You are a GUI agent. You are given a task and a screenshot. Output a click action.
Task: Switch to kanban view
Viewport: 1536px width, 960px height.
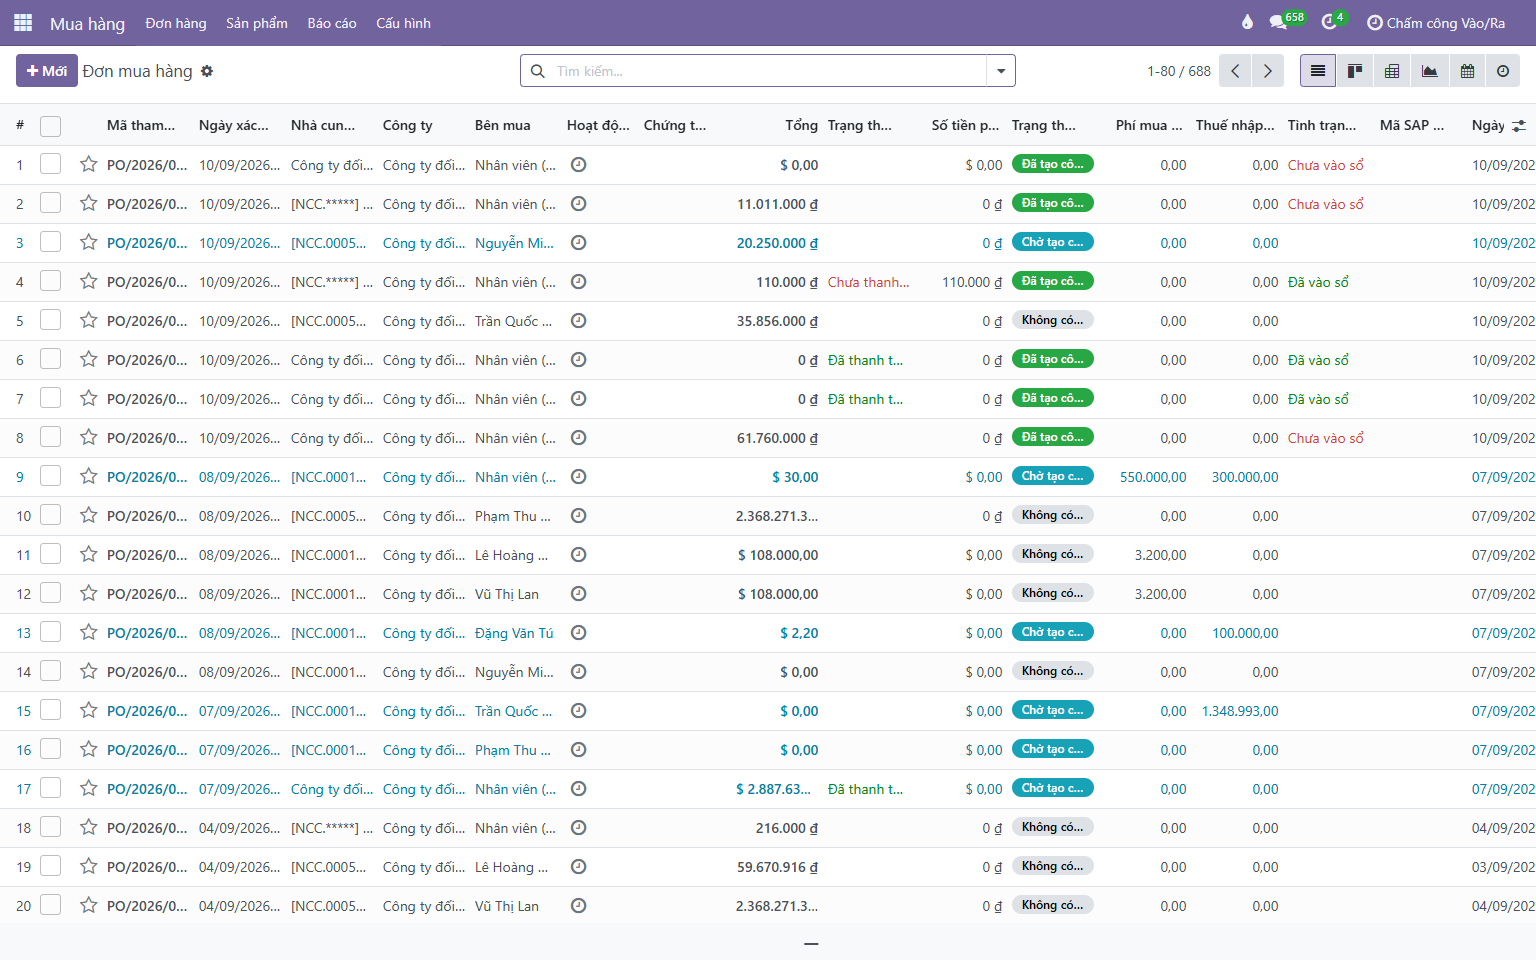pos(1355,71)
